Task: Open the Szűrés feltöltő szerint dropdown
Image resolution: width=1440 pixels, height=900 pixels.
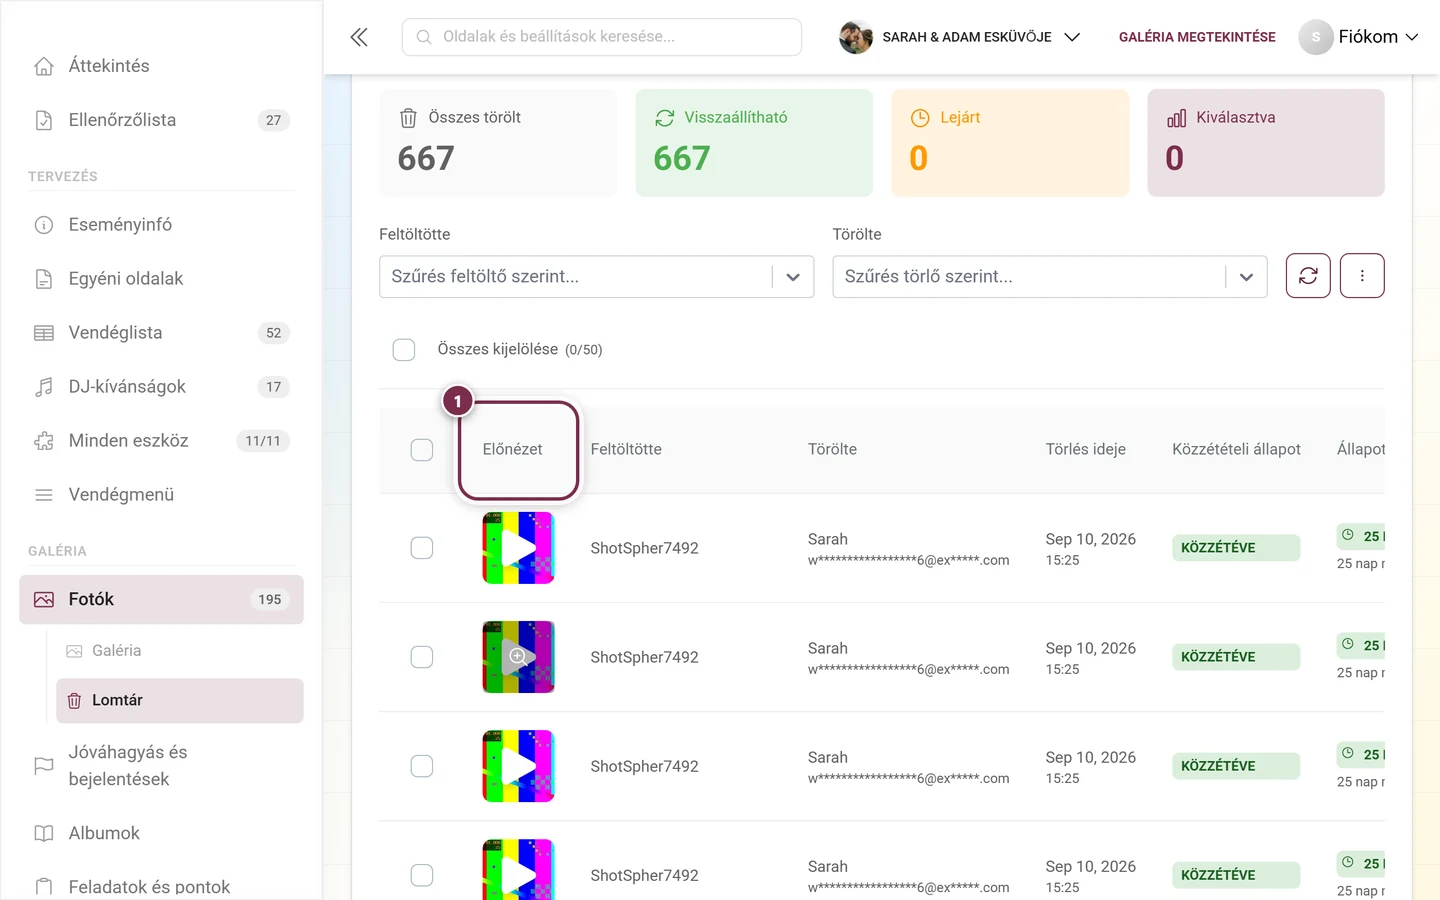Action: click(596, 277)
